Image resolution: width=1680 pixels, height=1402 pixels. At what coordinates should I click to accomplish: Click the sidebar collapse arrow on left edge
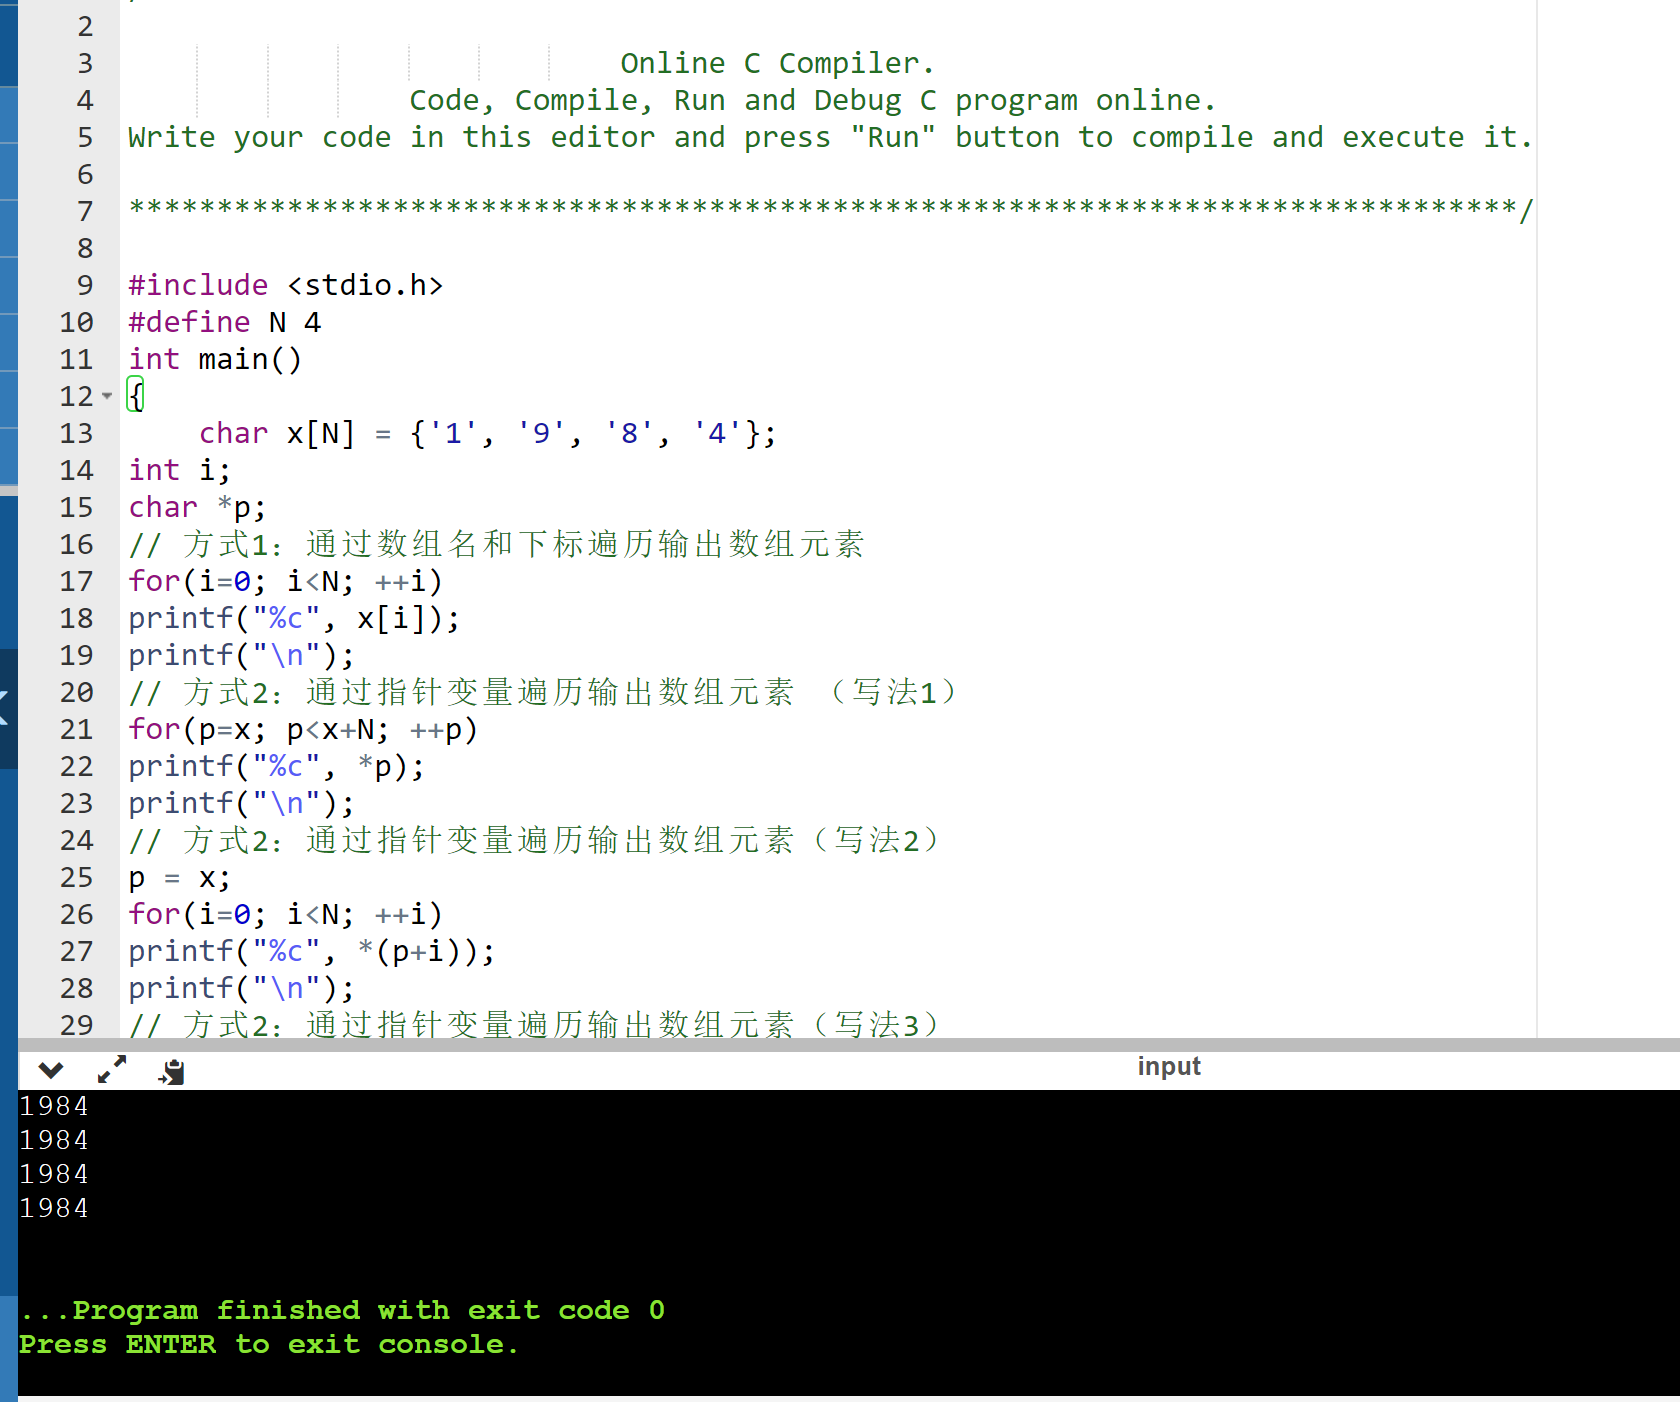click(x=5, y=707)
